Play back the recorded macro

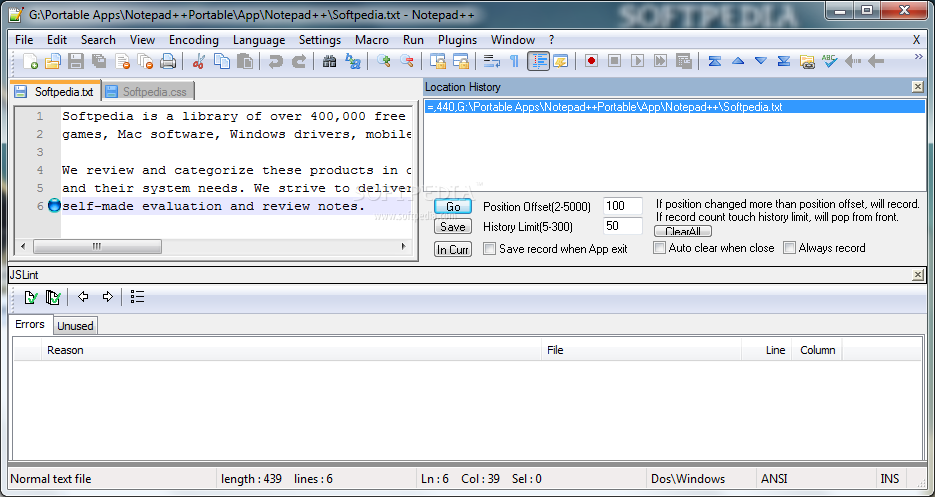pyautogui.click(x=637, y=61)
